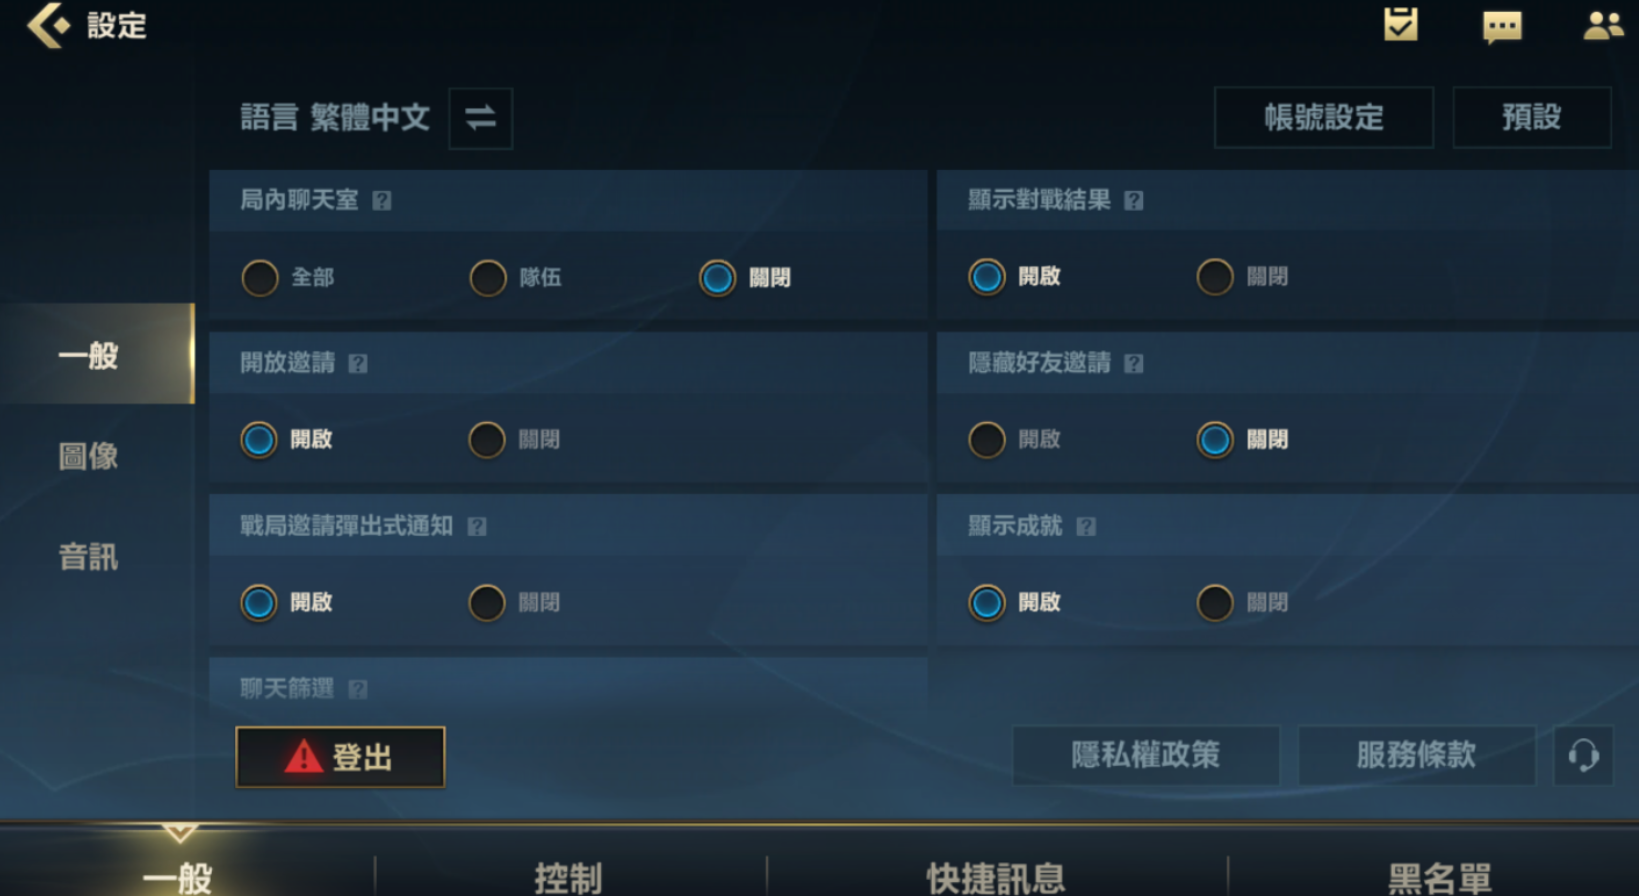The width and height of the screenshot is (1639, 896).
Task: Select 全部 for in-game chat
Action: 260,278
